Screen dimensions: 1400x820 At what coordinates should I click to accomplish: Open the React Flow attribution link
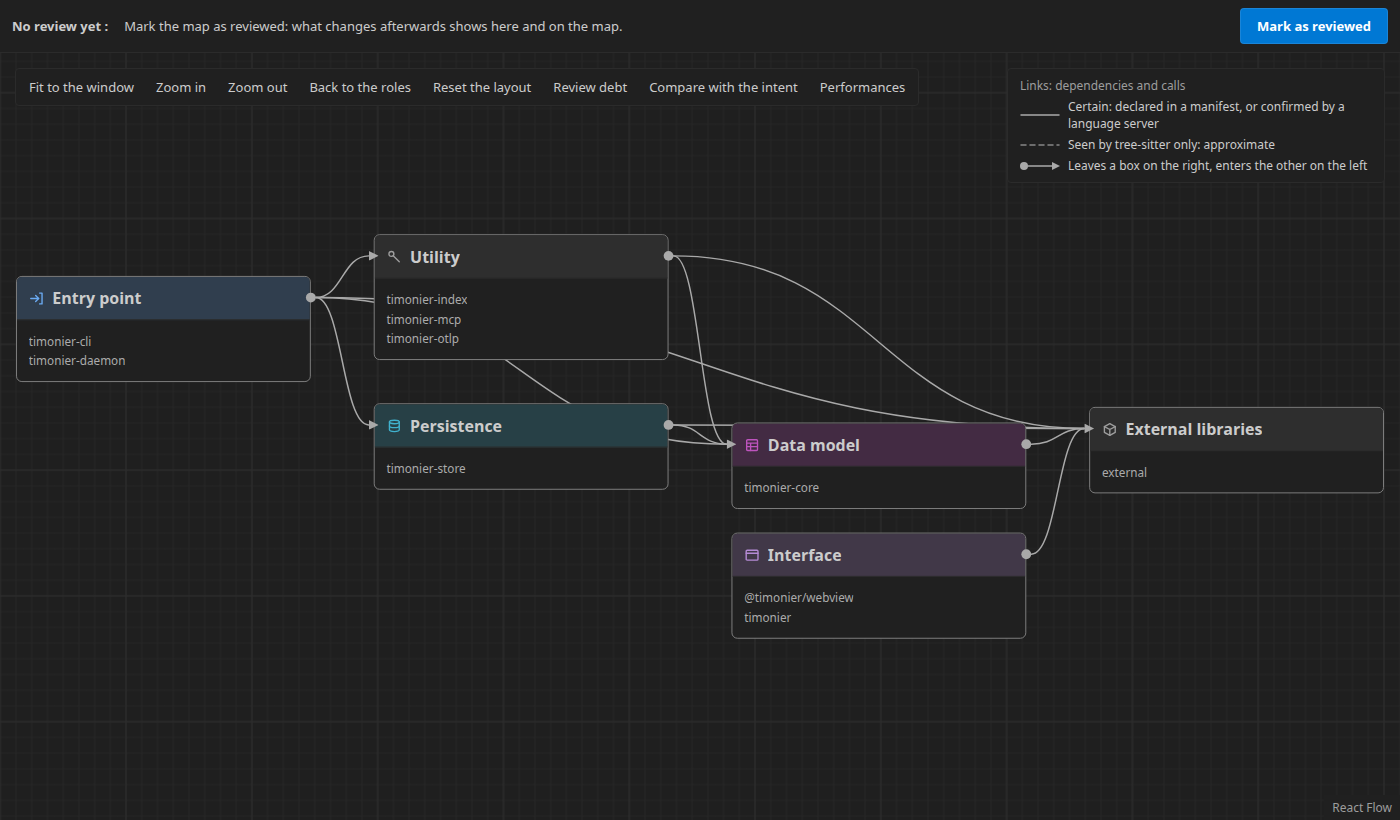click(x=1361, y=807)
